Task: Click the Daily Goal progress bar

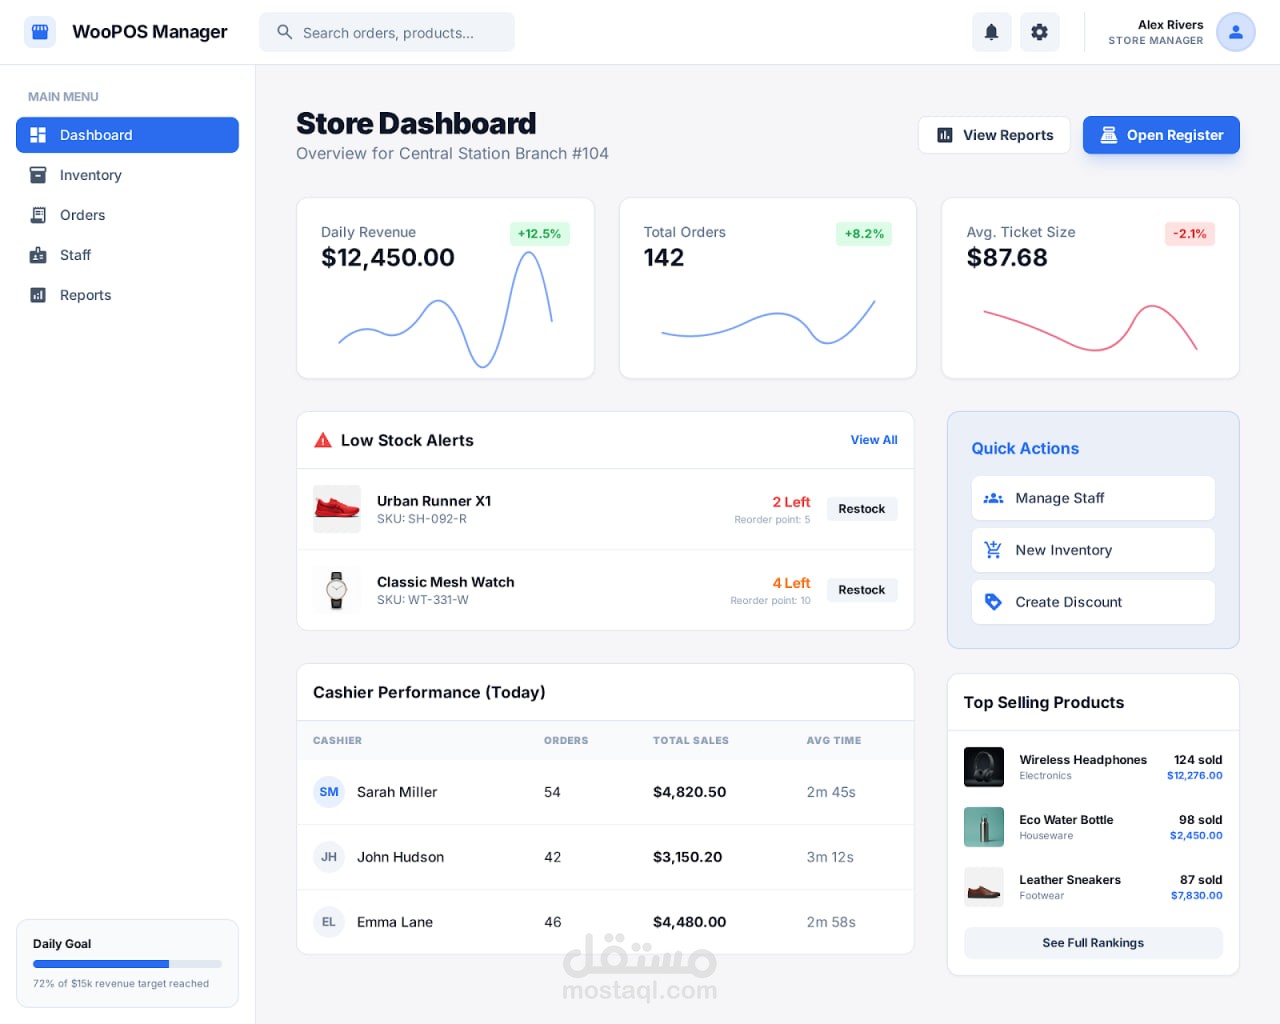Action: 127,964
